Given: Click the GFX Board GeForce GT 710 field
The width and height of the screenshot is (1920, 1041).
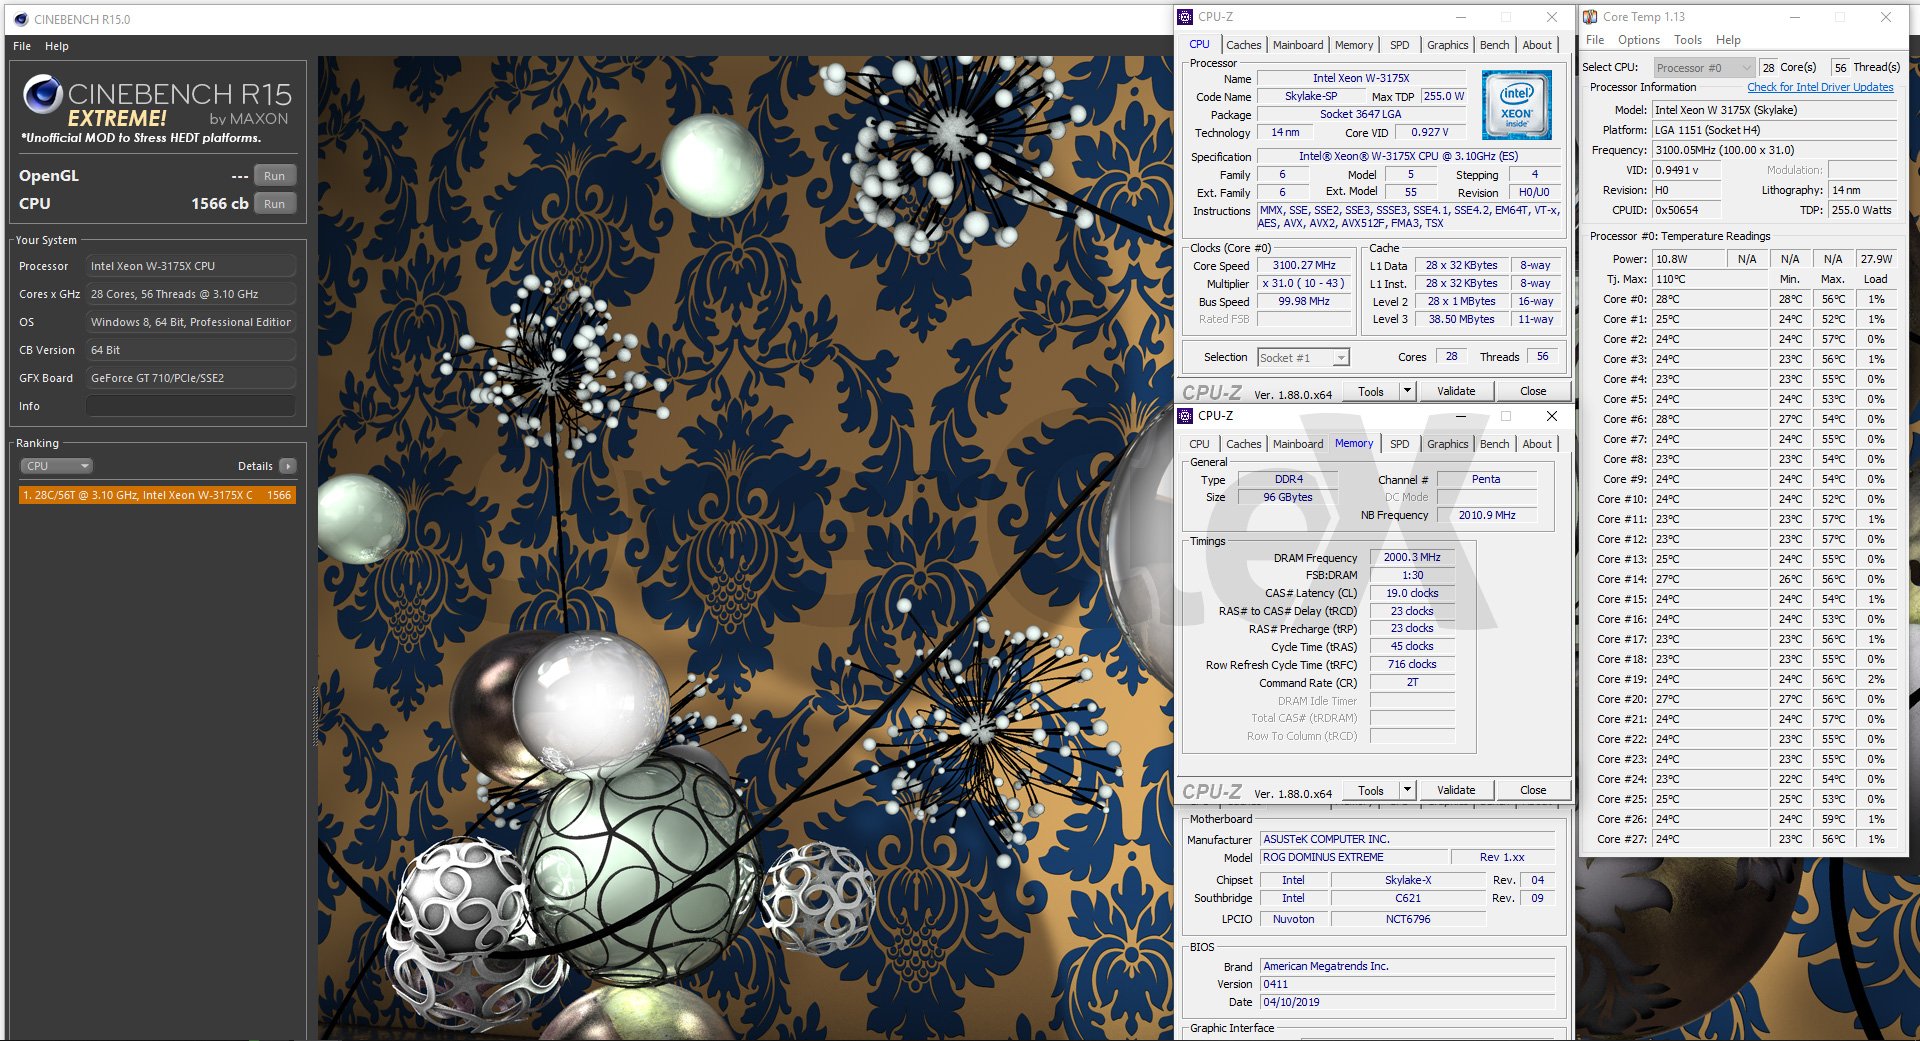Looking at the screenshot, I should pos(190,378).
